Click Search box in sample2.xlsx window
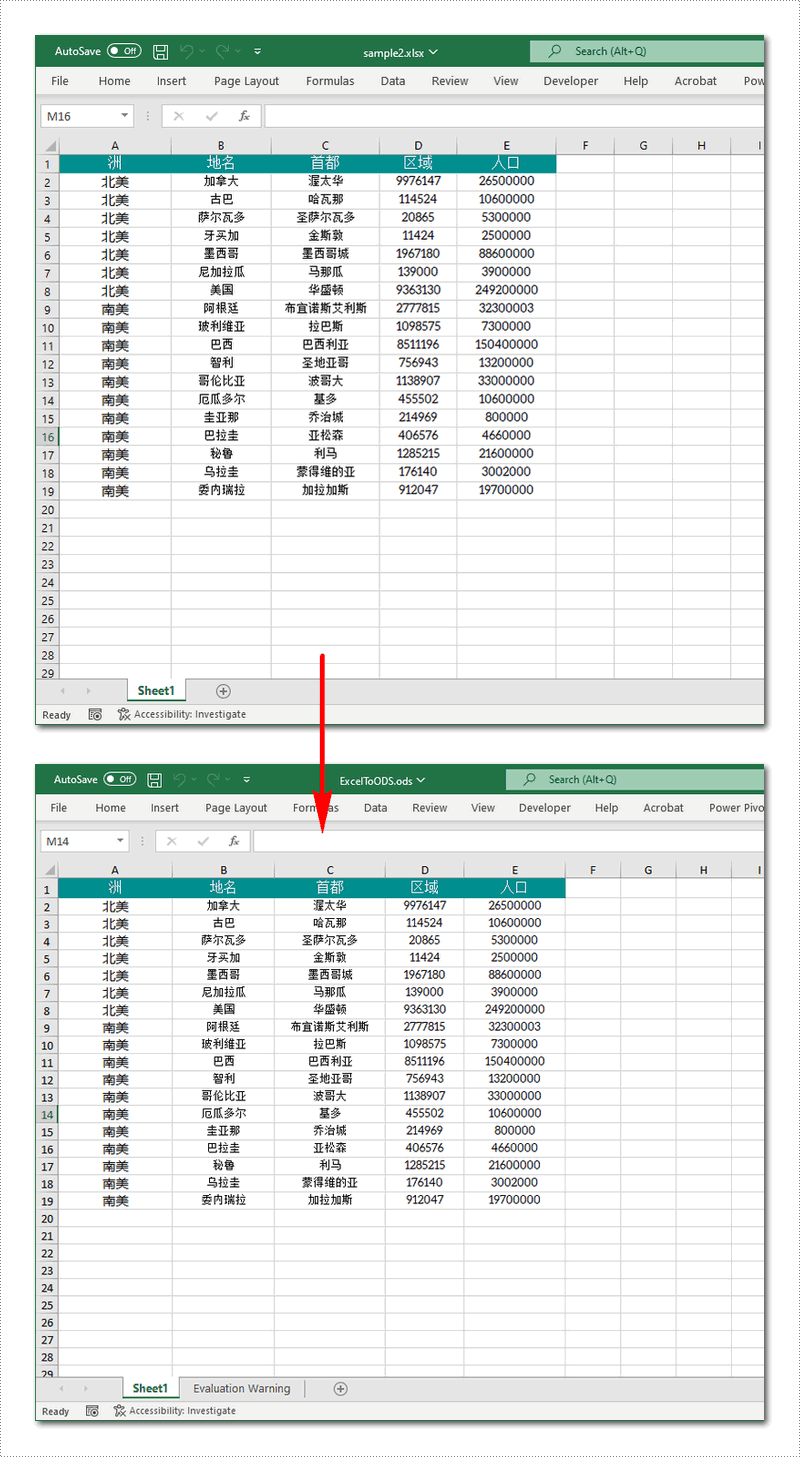Viewport: 800px width, 1457px height. 647,51
